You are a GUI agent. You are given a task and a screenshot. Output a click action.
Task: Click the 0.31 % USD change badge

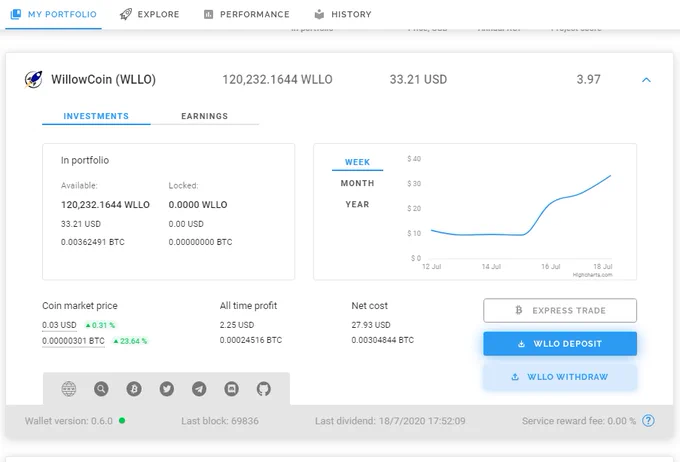pos(100,325)
